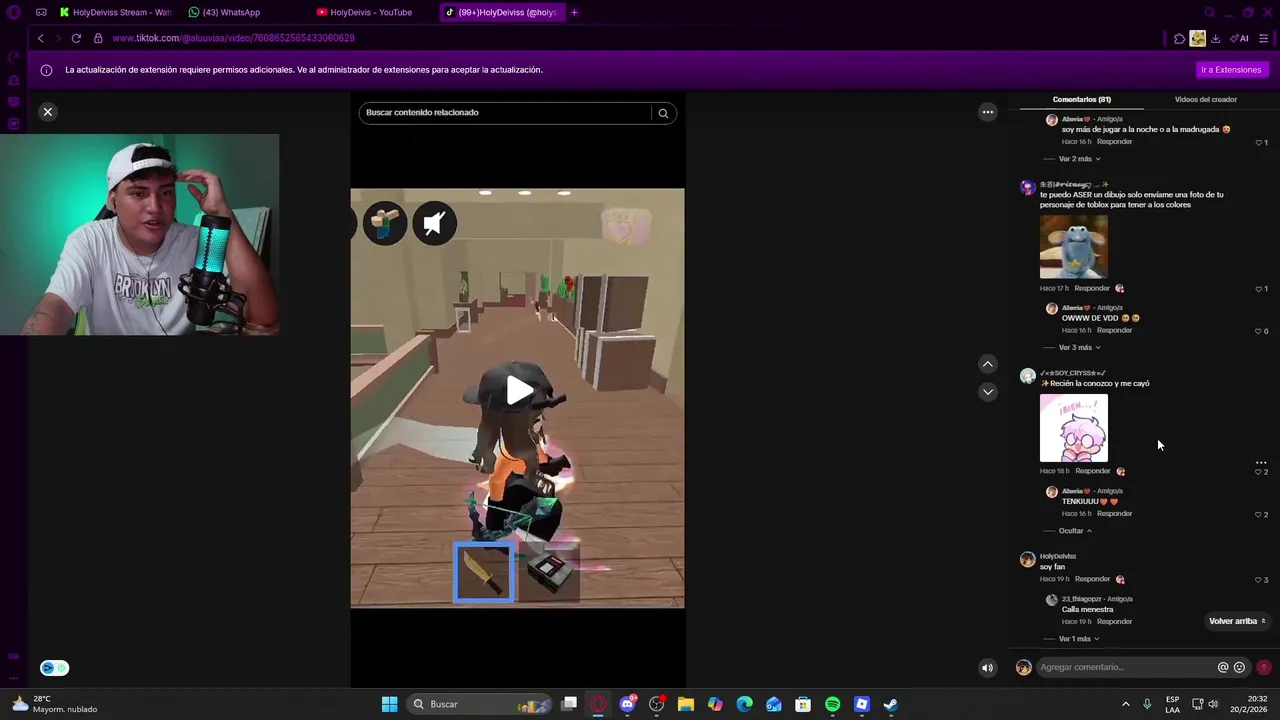Click Ir a Extensiones button
This screenshot has width=1280, height=720.
click(1231, 70)
